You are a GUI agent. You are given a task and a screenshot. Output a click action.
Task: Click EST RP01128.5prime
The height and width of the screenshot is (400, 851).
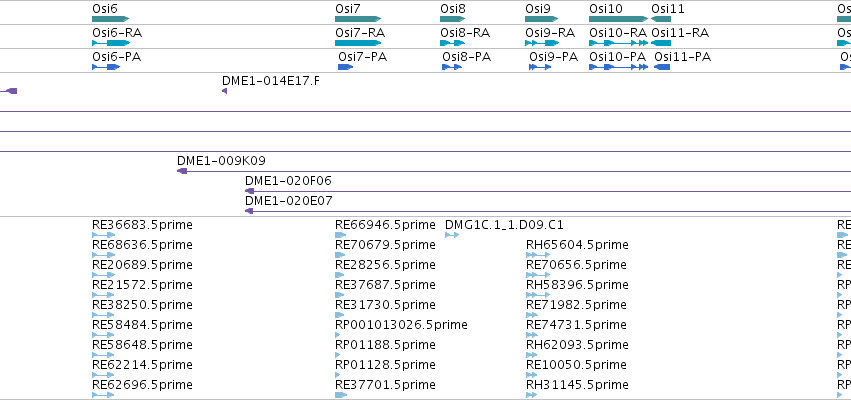point(338,375)
